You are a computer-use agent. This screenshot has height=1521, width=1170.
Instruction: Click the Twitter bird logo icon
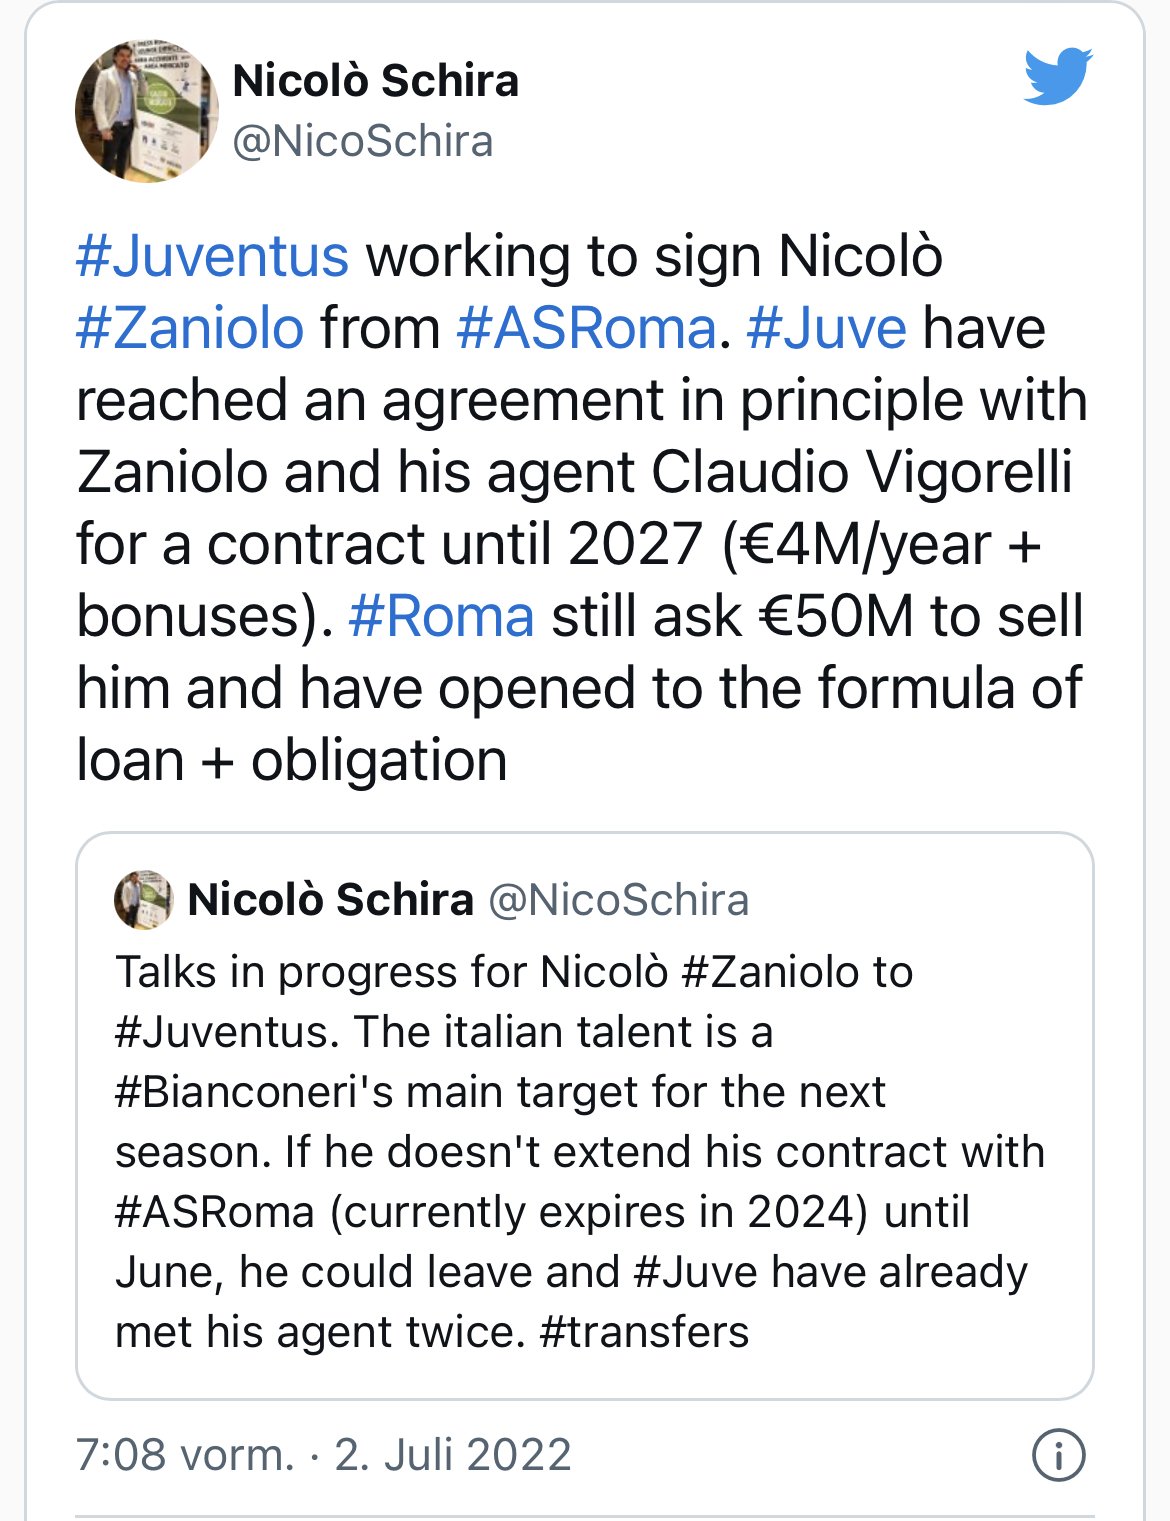(x=1058, y=75)
